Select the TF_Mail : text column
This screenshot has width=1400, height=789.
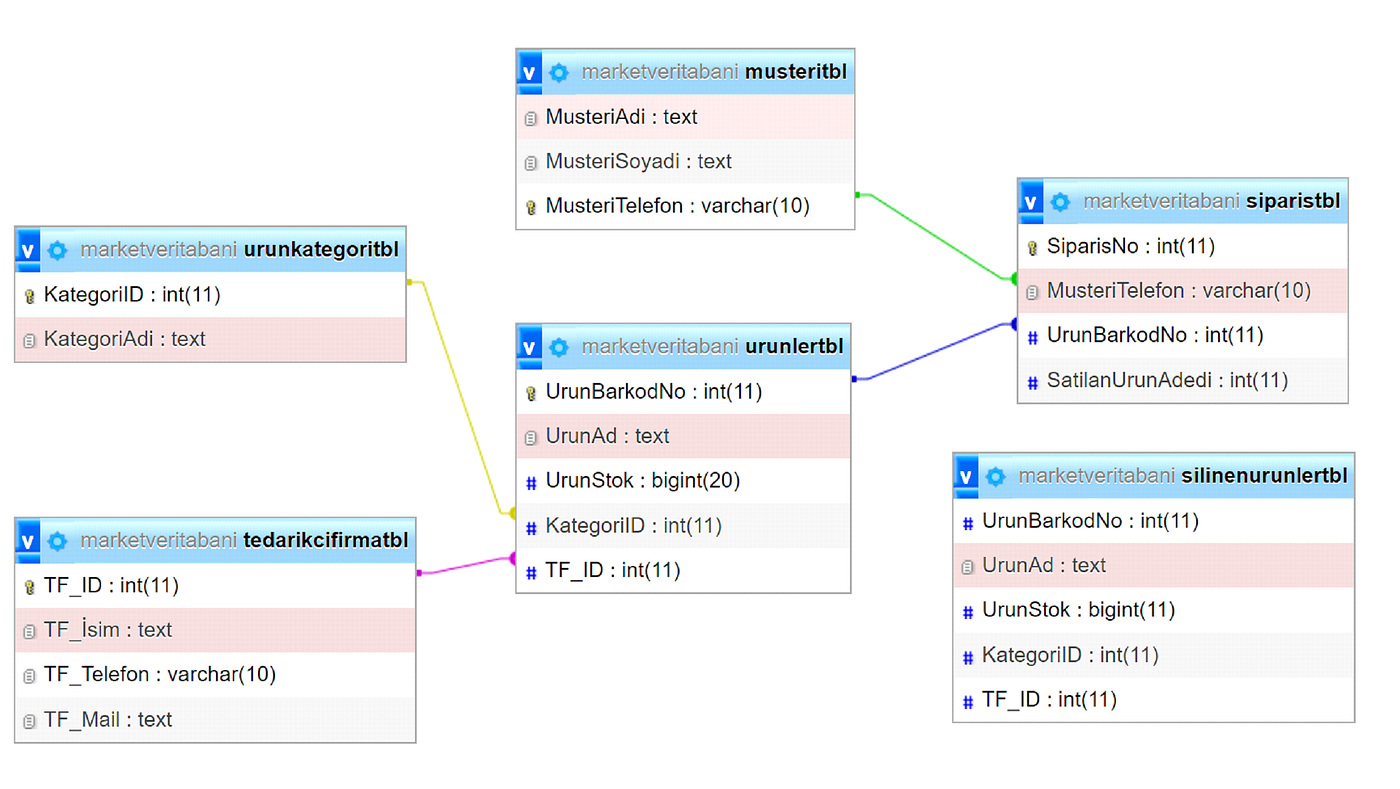click(215, 719)
